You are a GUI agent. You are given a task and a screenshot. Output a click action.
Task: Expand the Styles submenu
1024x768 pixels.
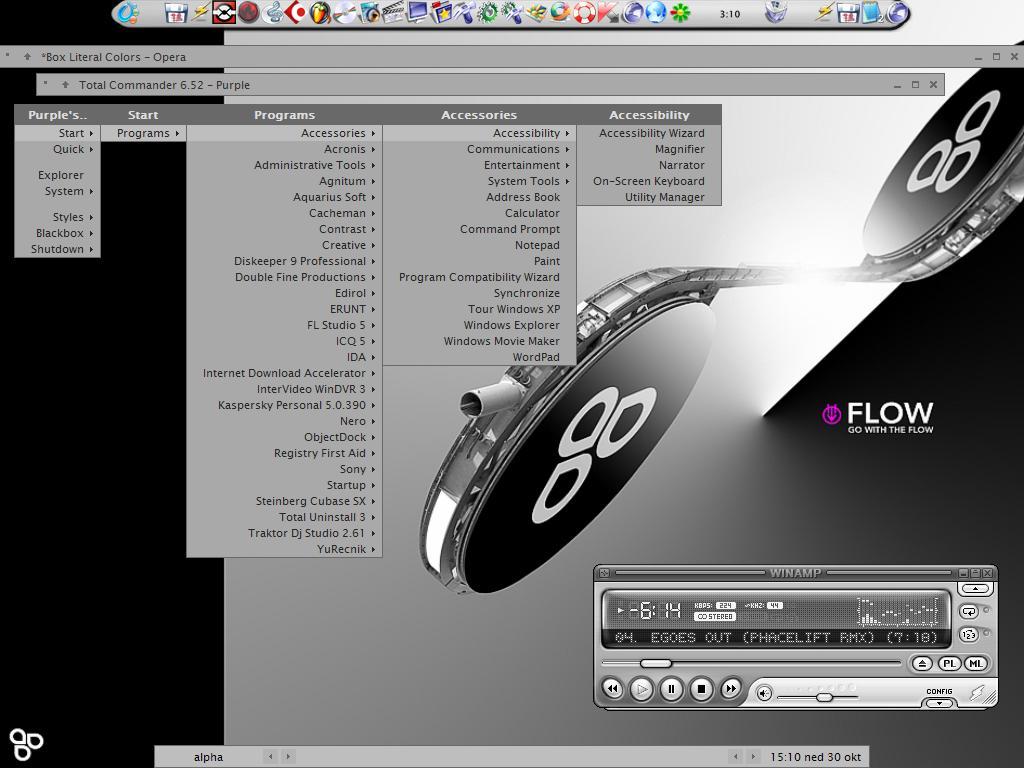coord(57,217)
